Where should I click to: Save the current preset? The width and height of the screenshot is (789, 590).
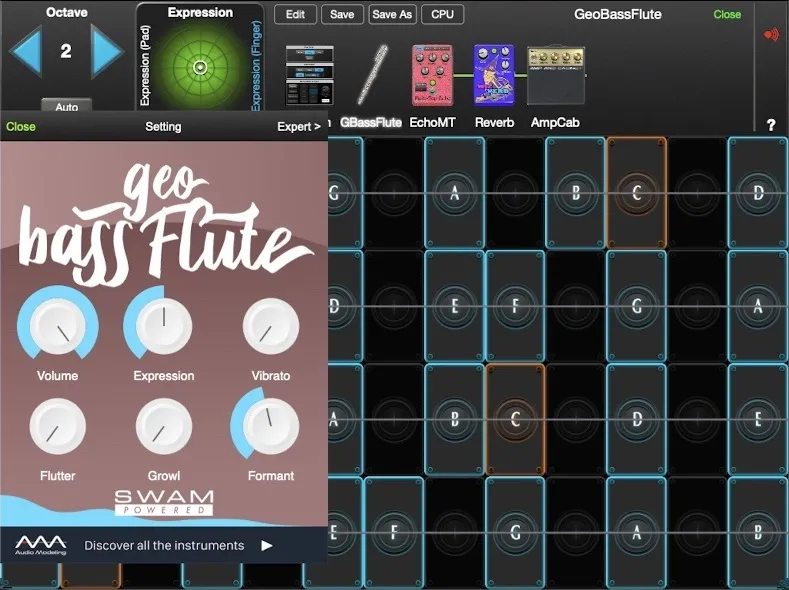tap(342, 14)
